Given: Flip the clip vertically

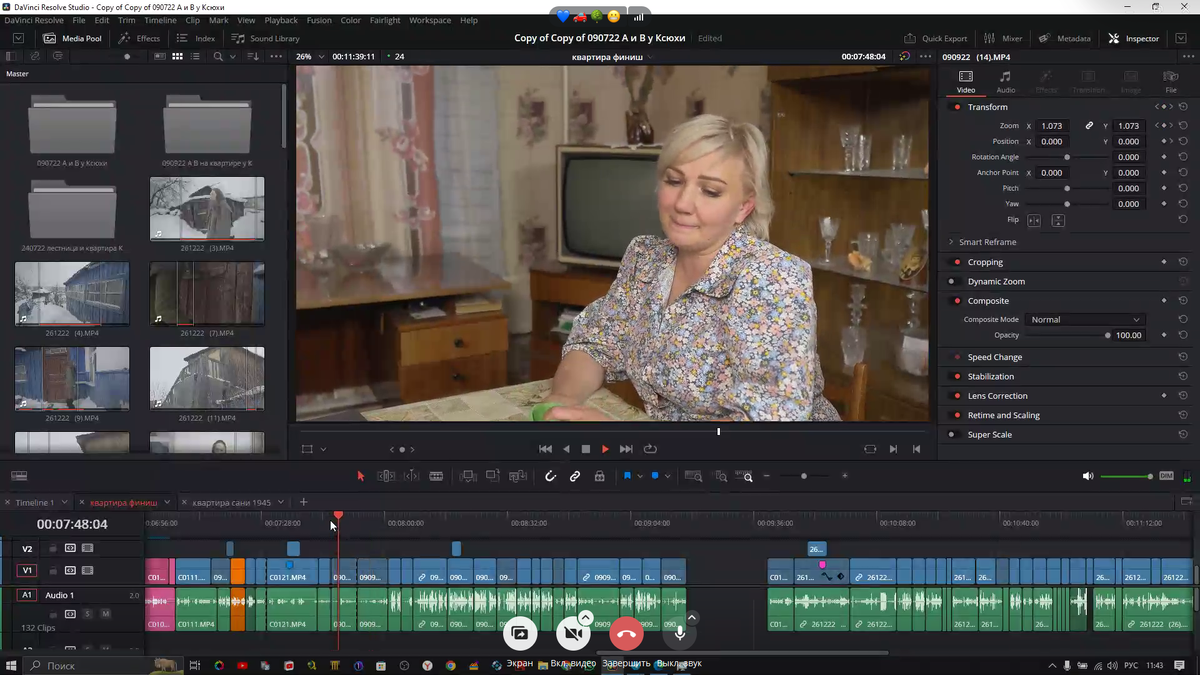Looking at the screenshot, I should [1058, 220].
